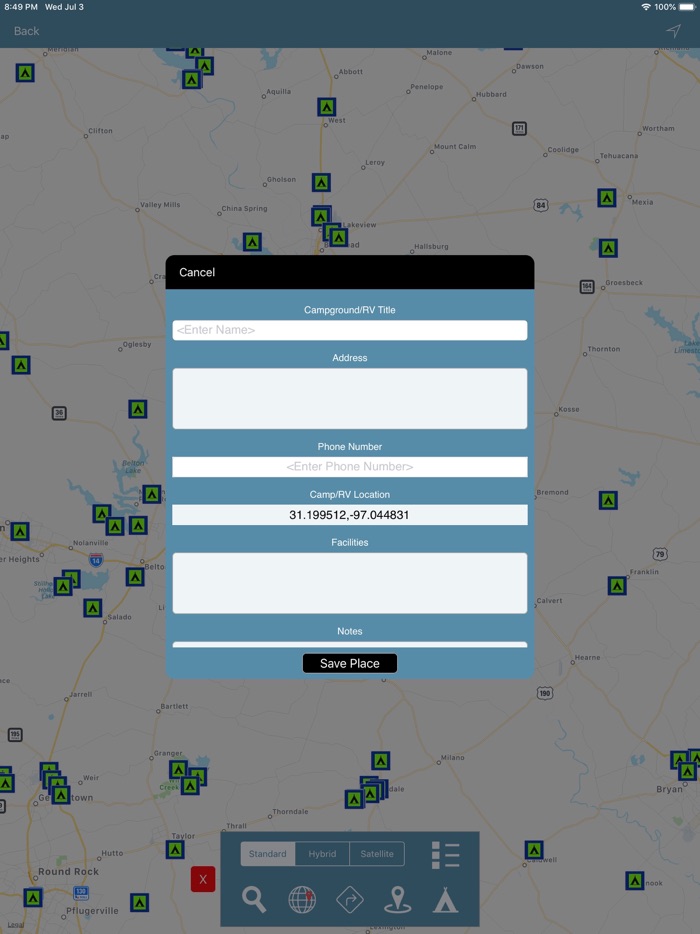The image size is (700, 934).
Task: Edit the Camp/RV Location coordinates field
Action: (350, 515)
